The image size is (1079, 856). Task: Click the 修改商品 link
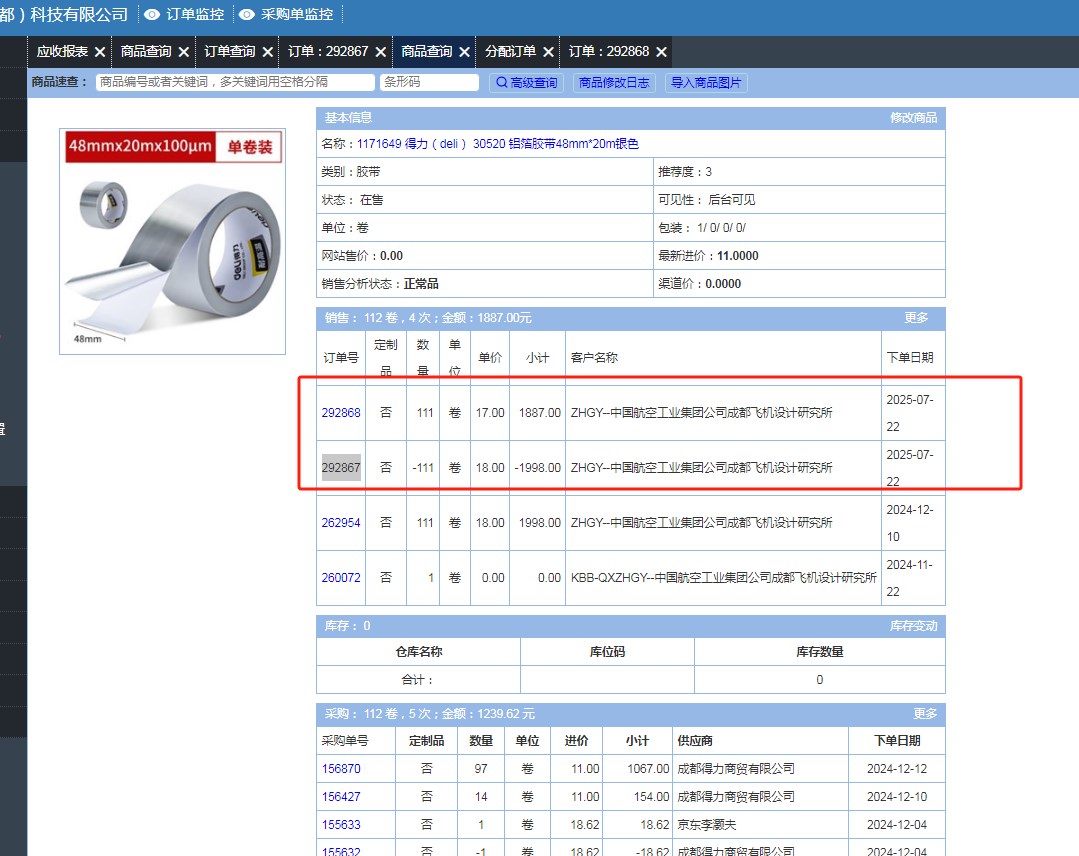(x=913, y=118)
